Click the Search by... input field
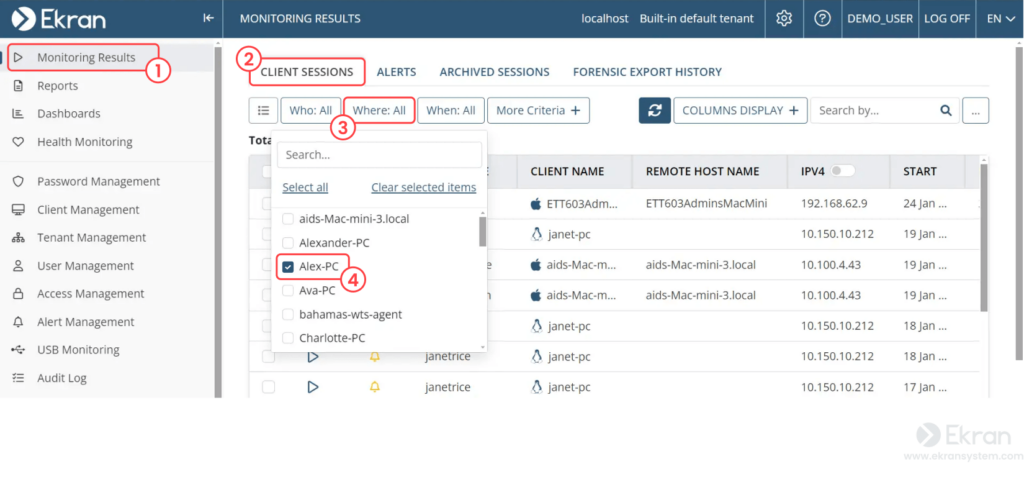The height and width of the screenshot is (487, 1024). (875, 110)
